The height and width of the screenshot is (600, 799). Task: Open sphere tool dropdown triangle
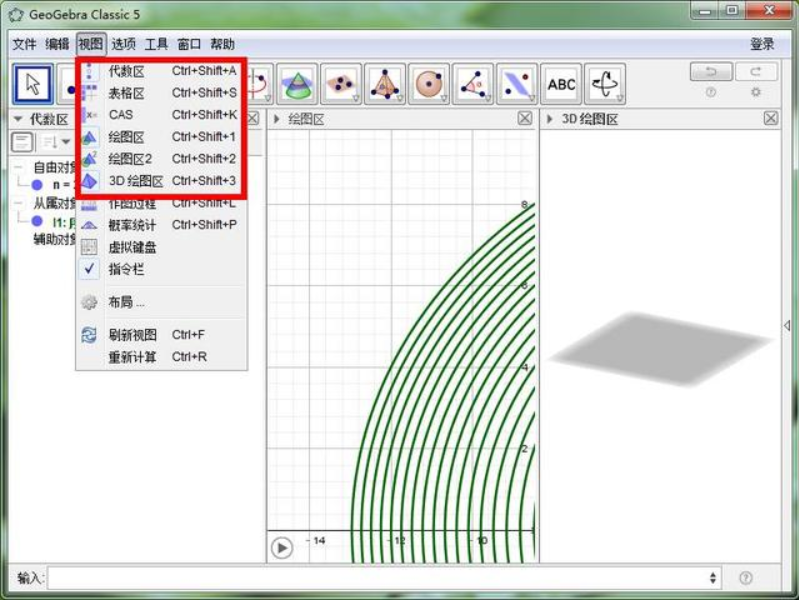pos(444,98)
